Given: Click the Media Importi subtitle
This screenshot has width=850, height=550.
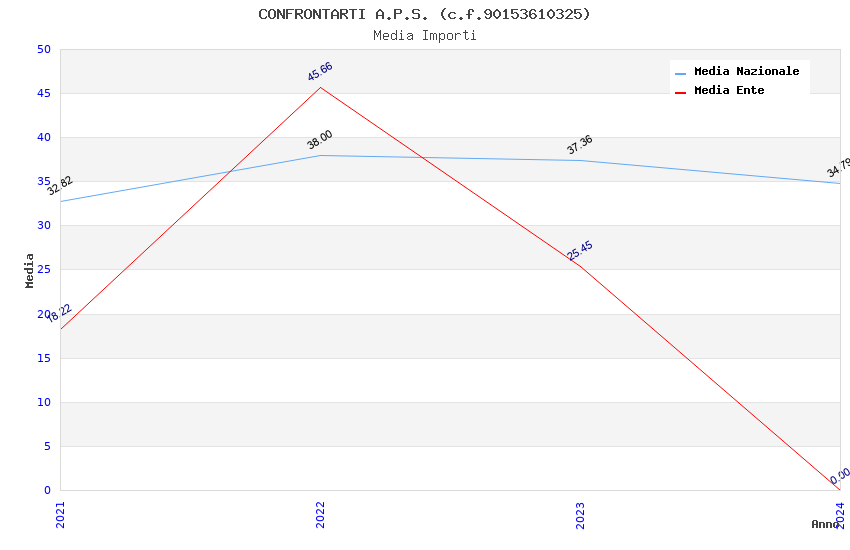Looking at the screenshot, I should point(424,36).
